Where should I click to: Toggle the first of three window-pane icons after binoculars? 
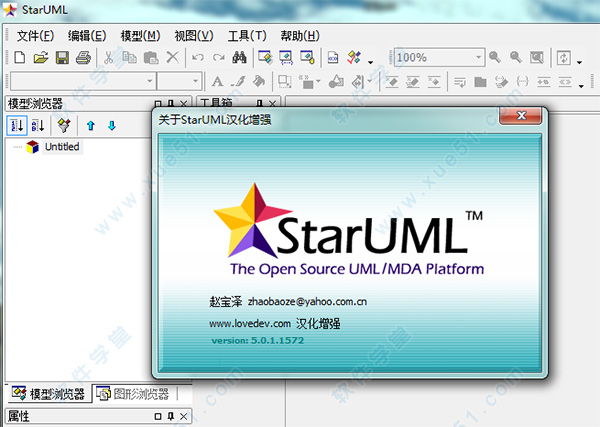click(x=265, y=58)
